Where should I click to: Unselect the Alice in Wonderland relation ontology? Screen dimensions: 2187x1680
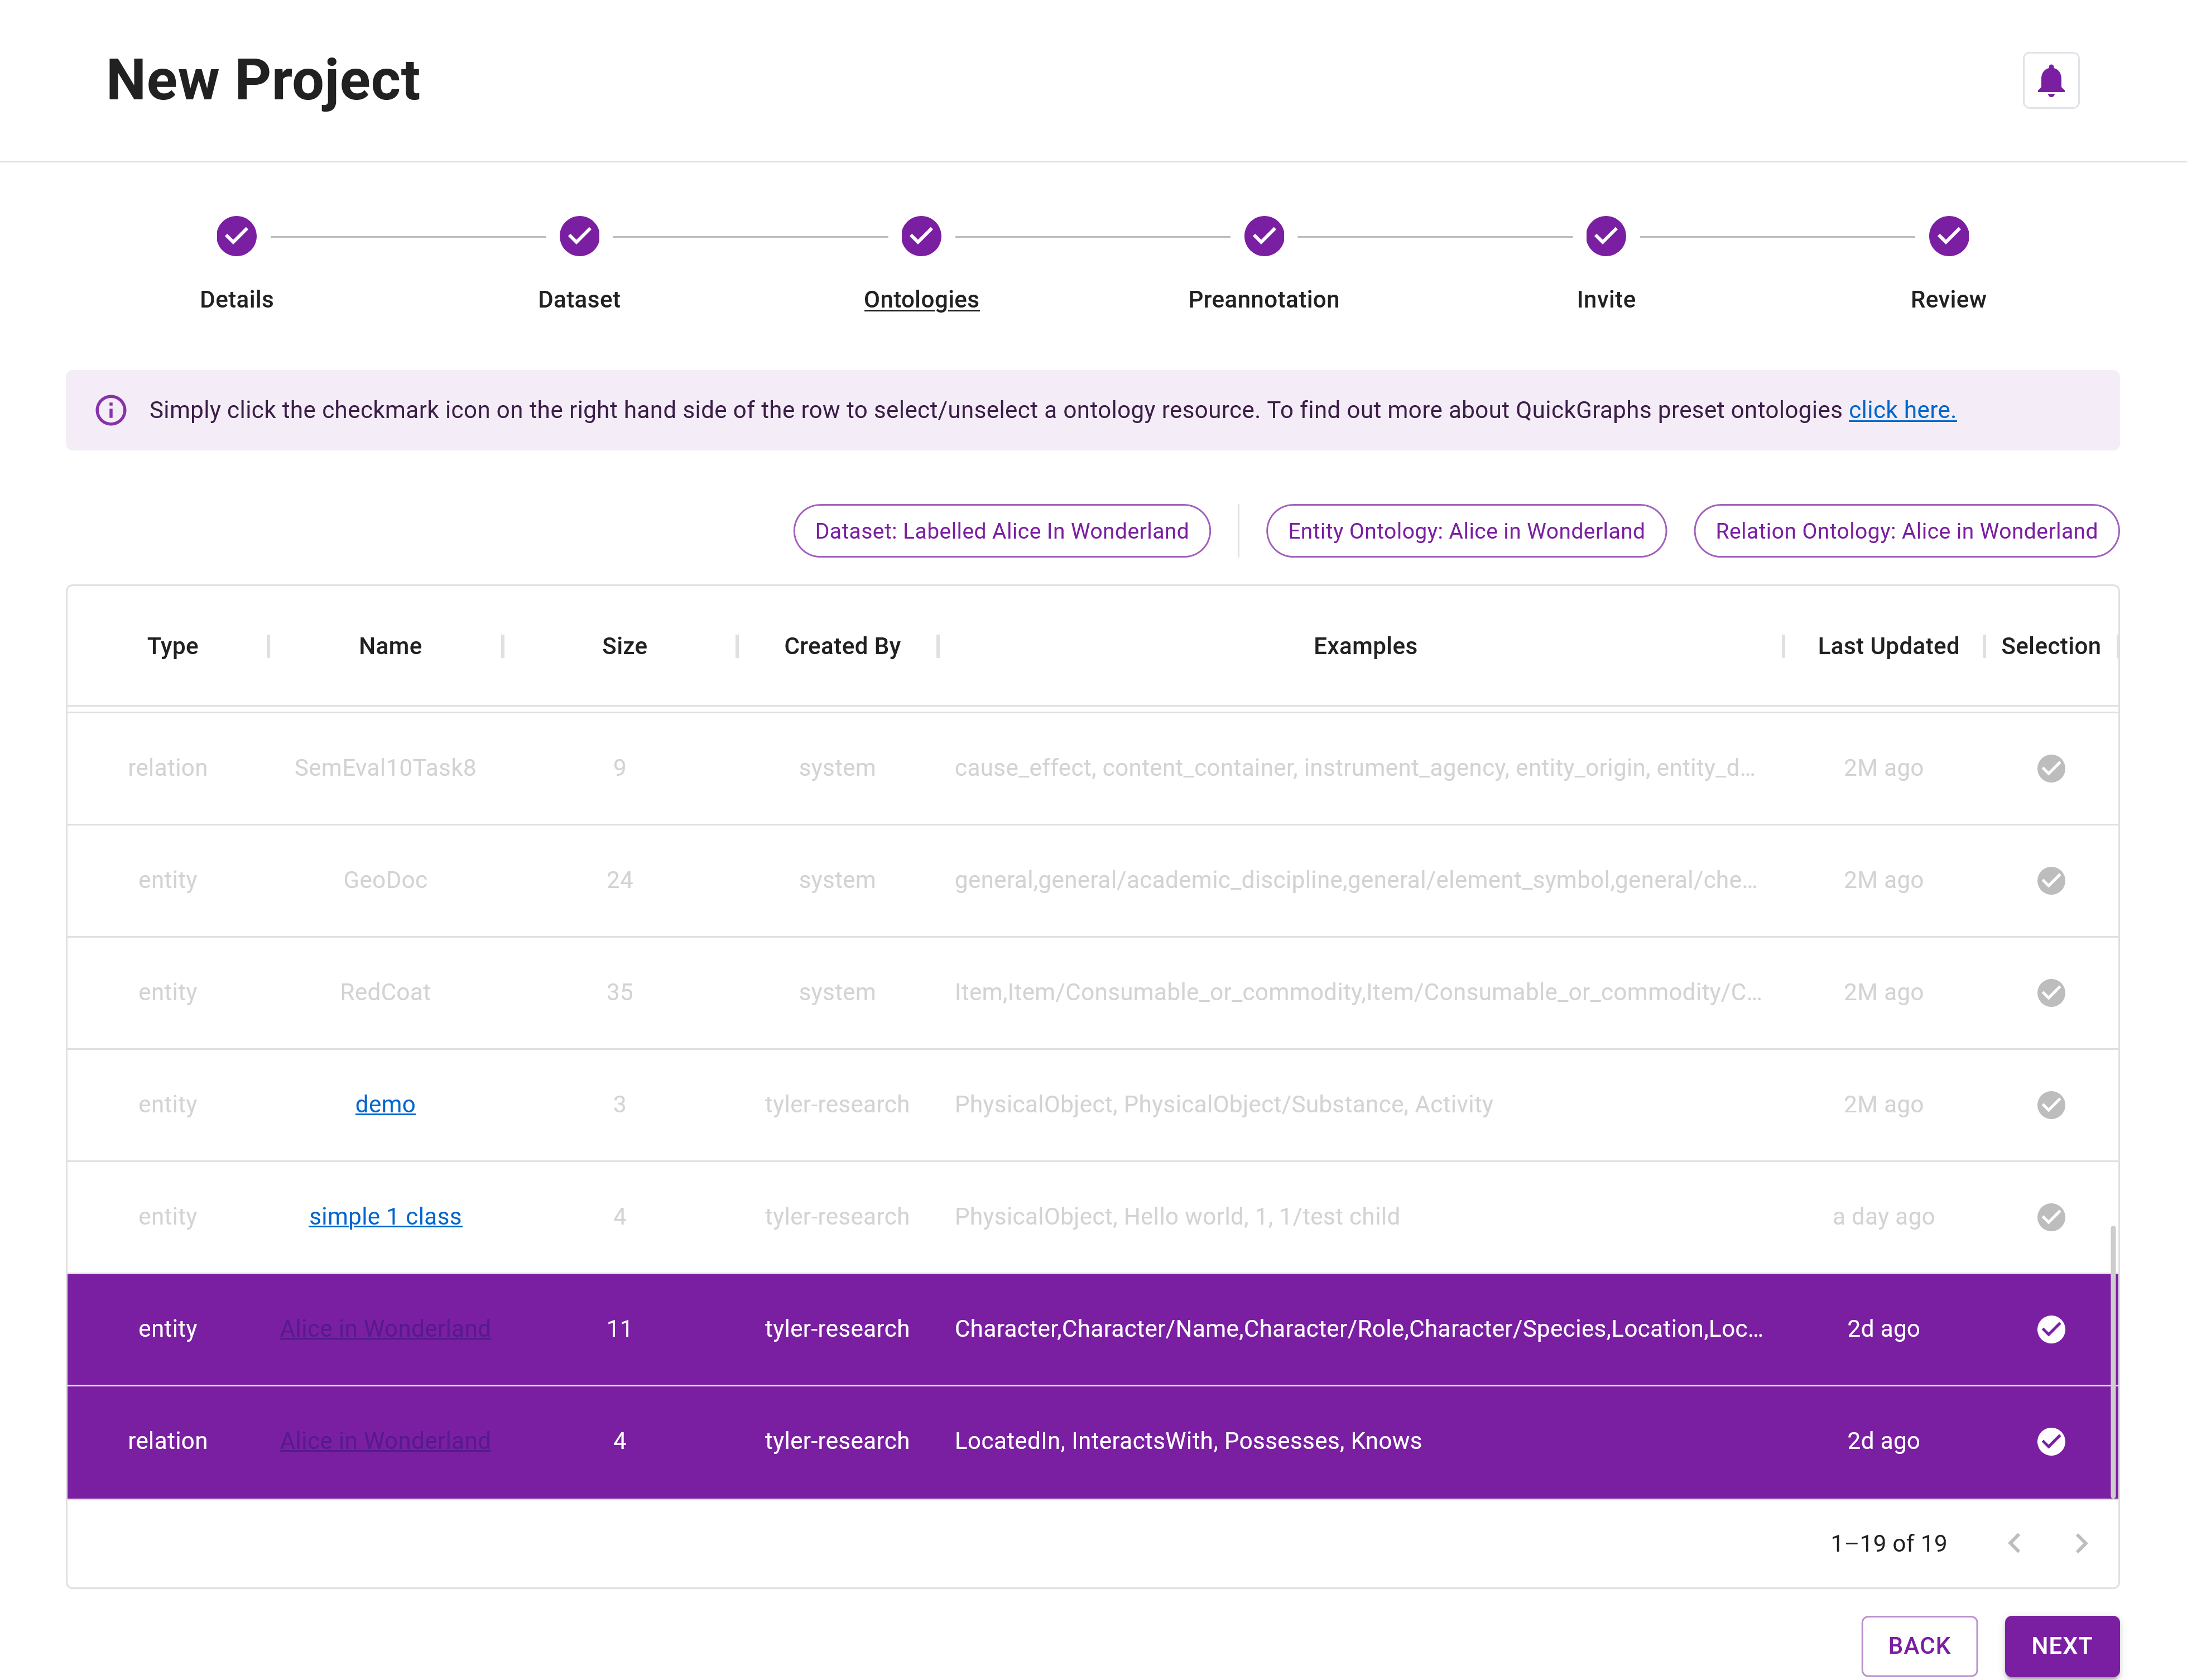coord(2051,1441)
